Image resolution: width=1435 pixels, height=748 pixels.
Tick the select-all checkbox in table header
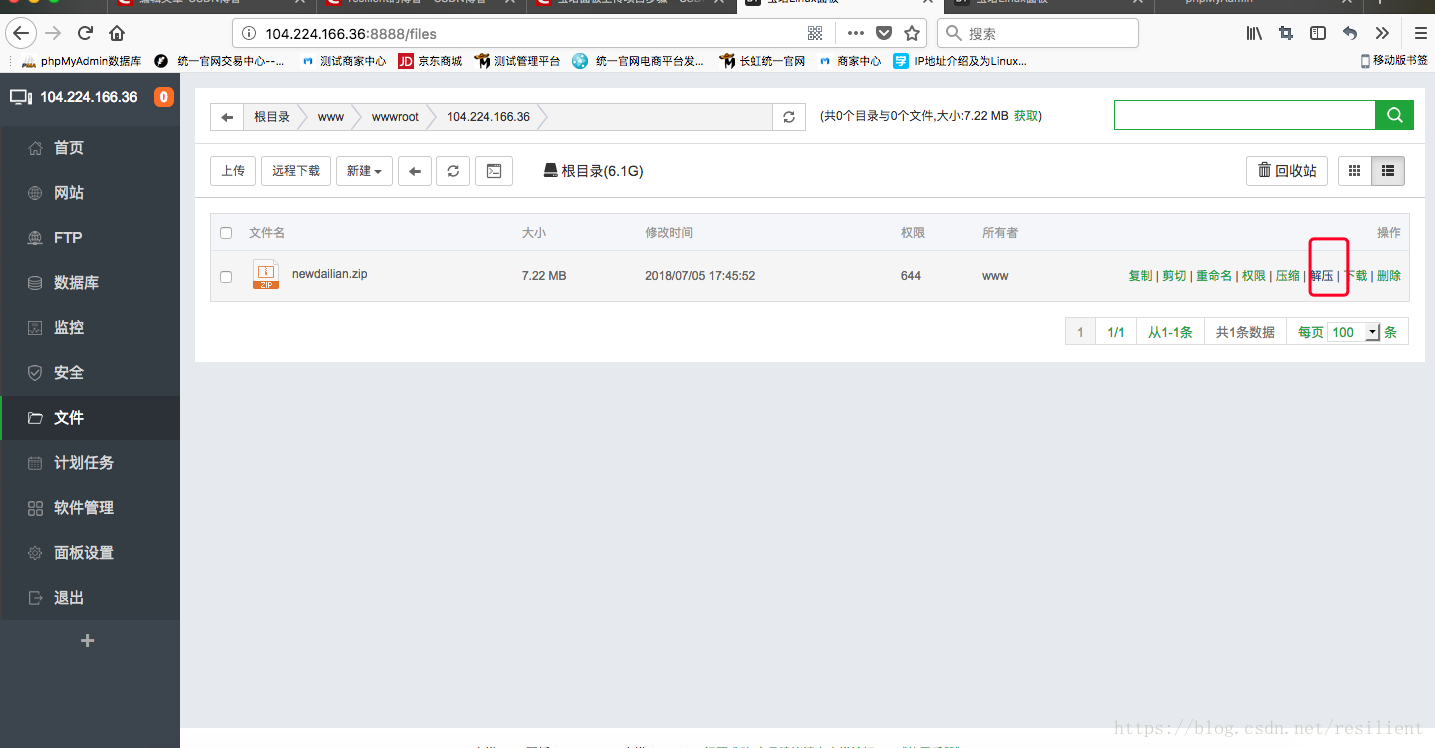[x=226, y=233]
